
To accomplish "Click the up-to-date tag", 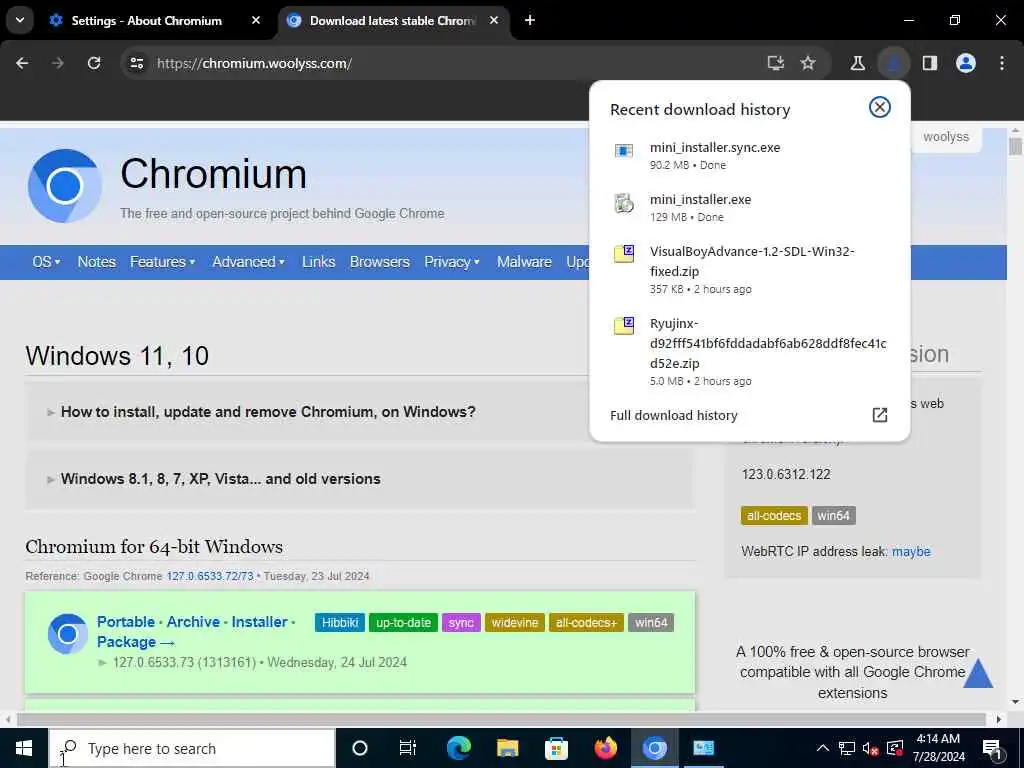I will 403,622.
